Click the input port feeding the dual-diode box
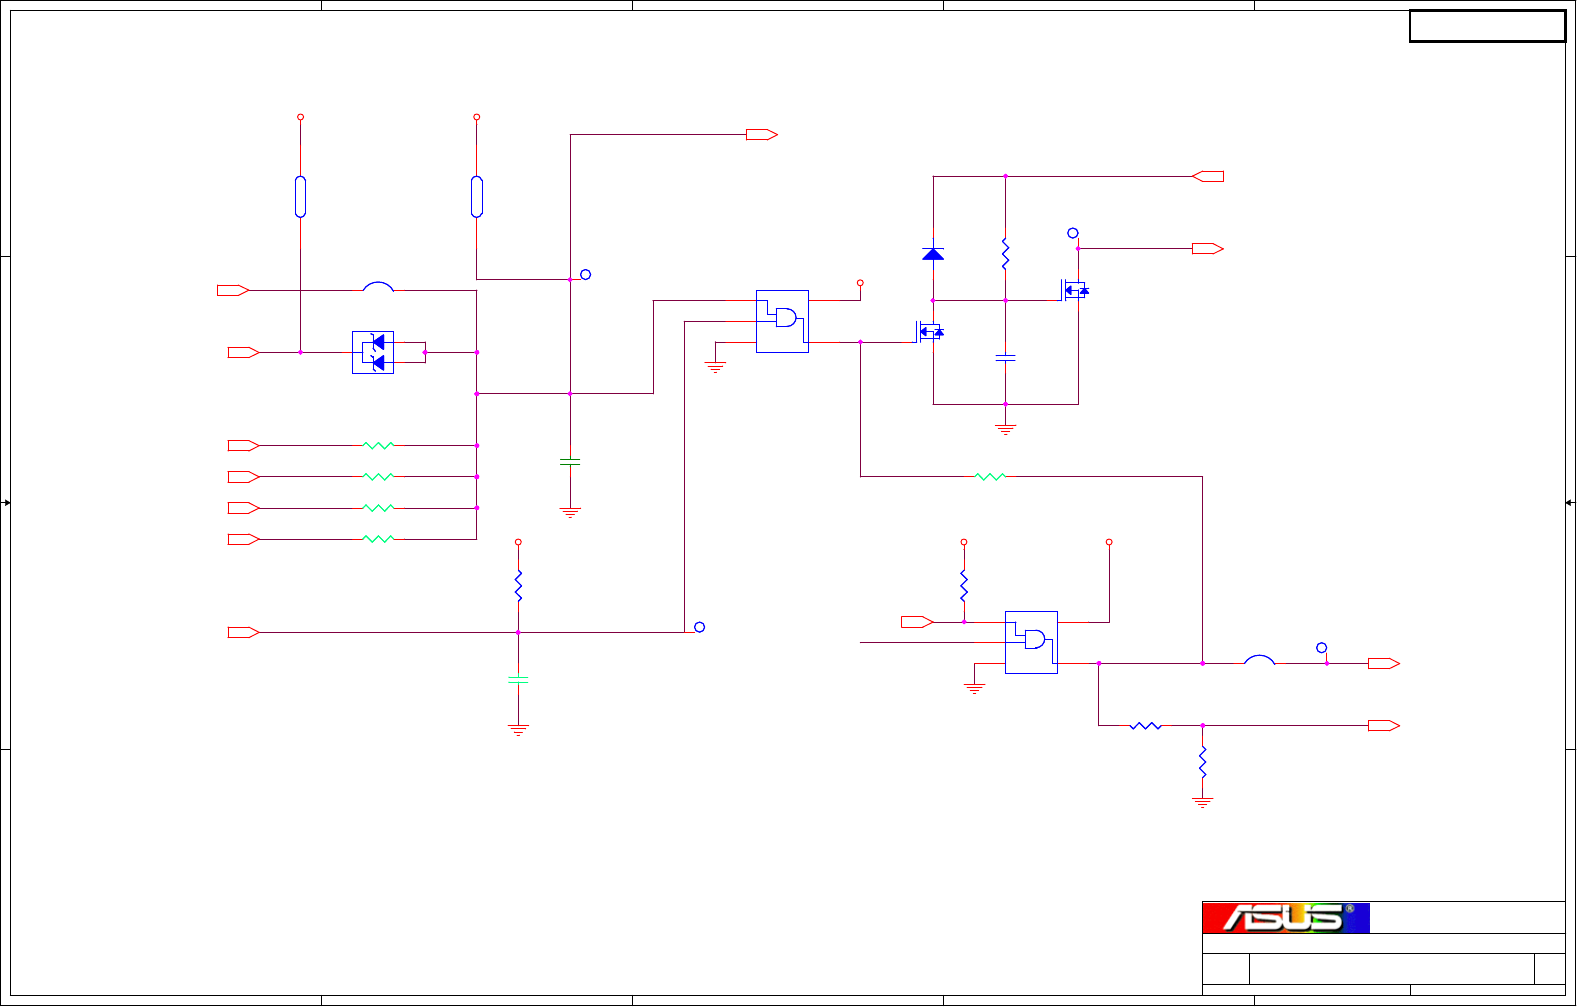Viewport: 1577px width, 1007px height. [244, 353]
